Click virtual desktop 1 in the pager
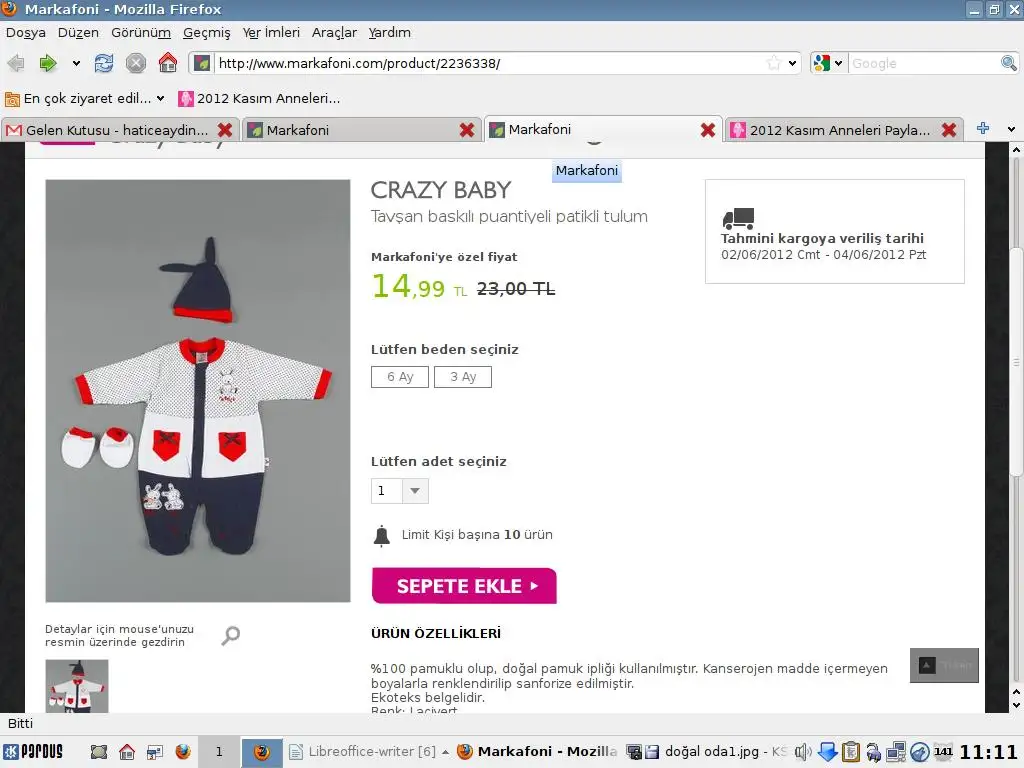 219,752
